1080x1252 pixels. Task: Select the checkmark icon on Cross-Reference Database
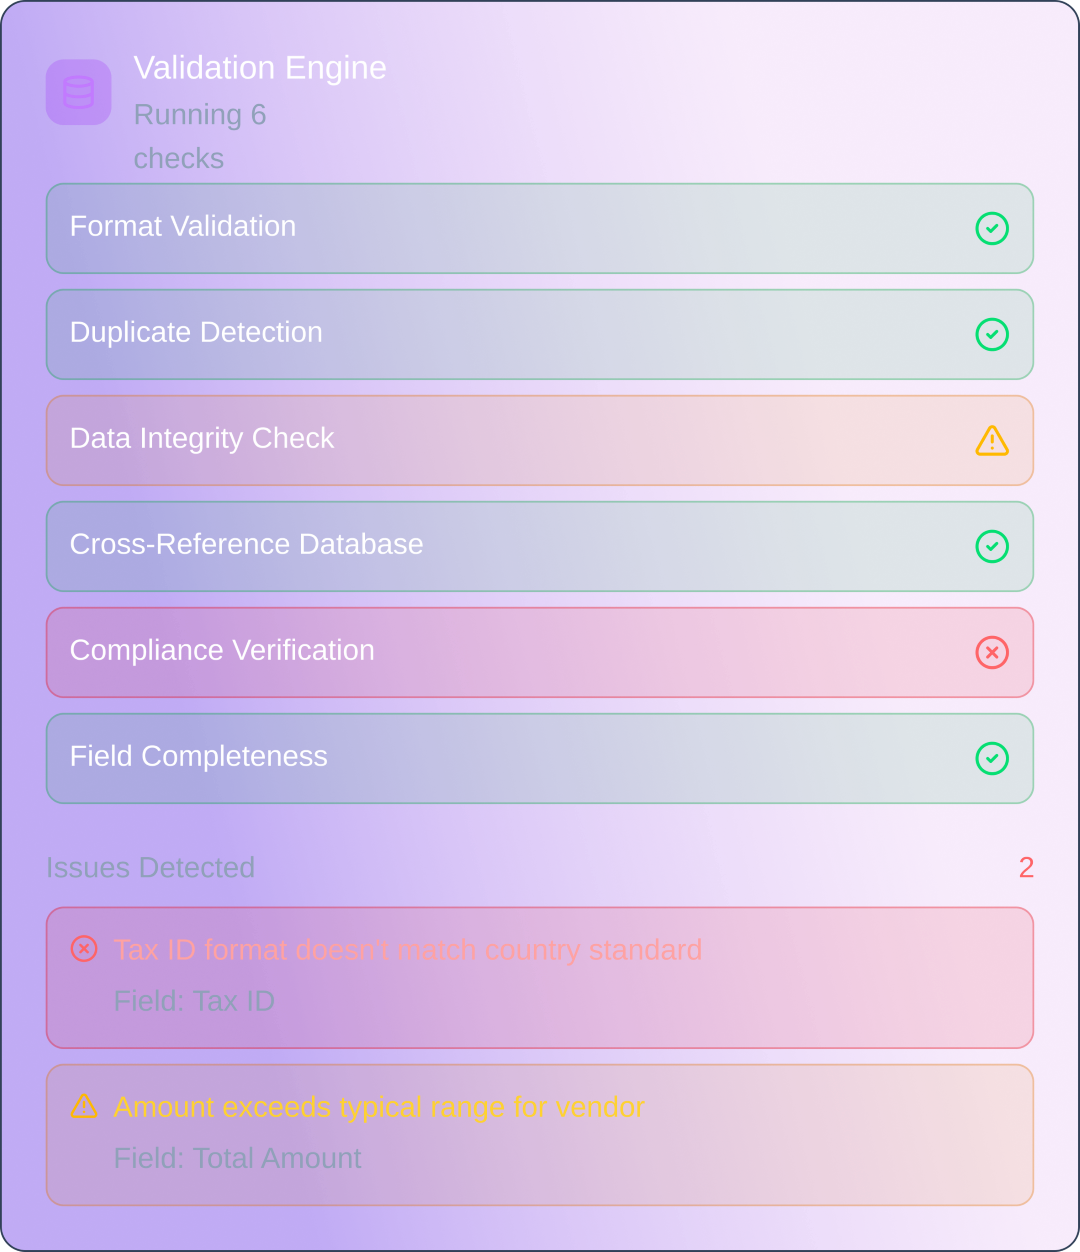coord(992,547)
